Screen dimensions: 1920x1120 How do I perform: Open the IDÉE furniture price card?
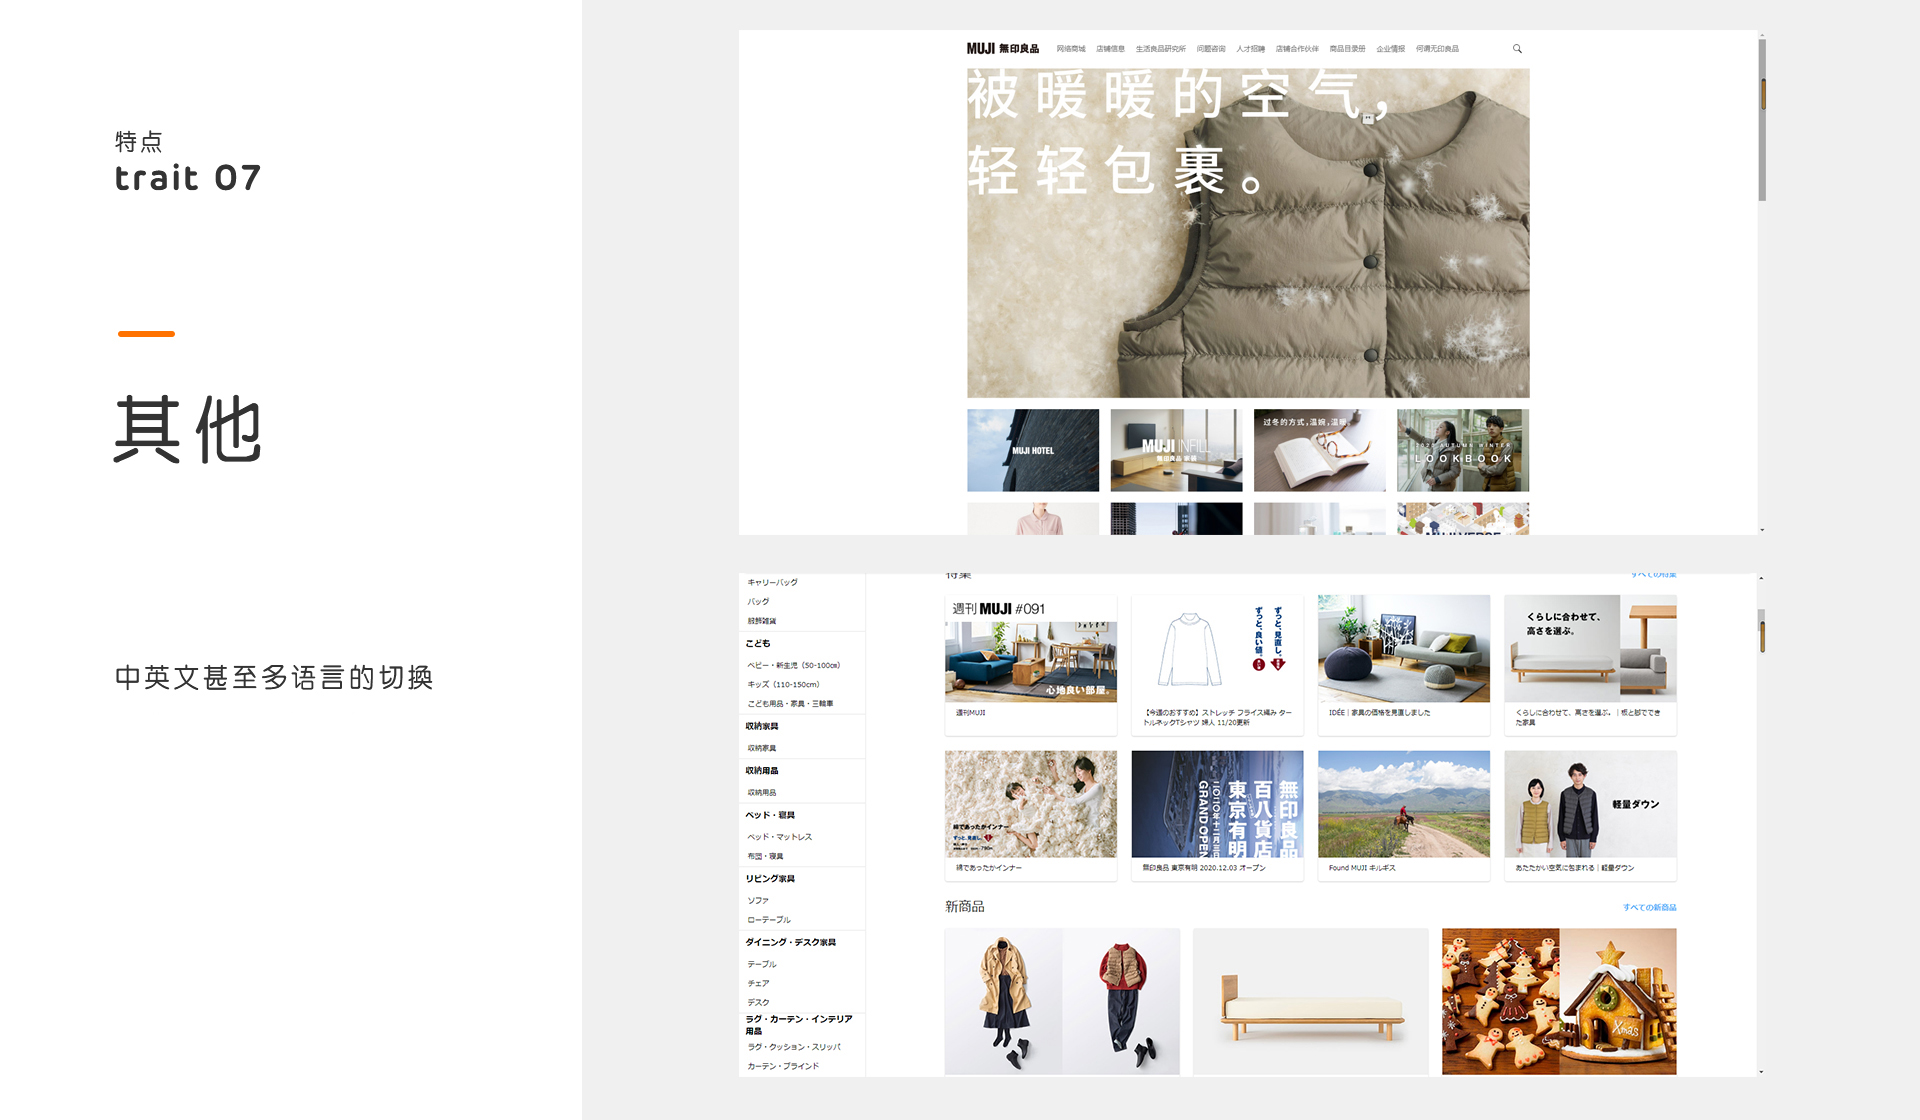[x=1404, y=665]
